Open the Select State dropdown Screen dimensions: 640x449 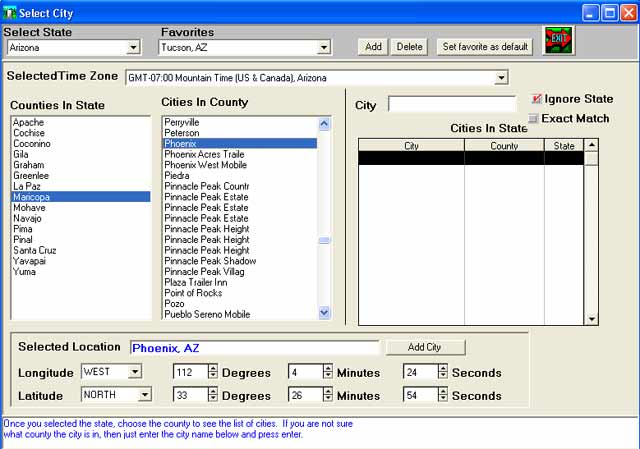coord(133,47)
